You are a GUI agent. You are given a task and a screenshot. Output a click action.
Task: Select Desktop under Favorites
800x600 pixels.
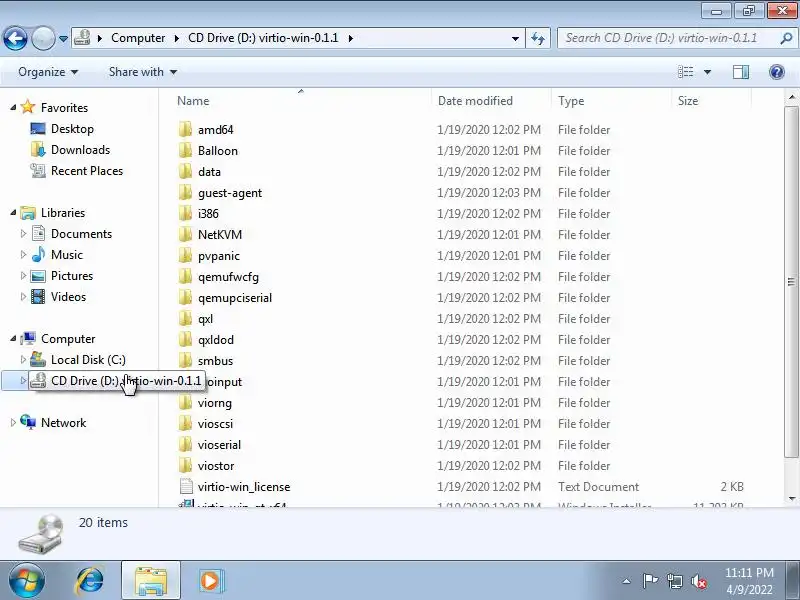click(x=72, y=129)
